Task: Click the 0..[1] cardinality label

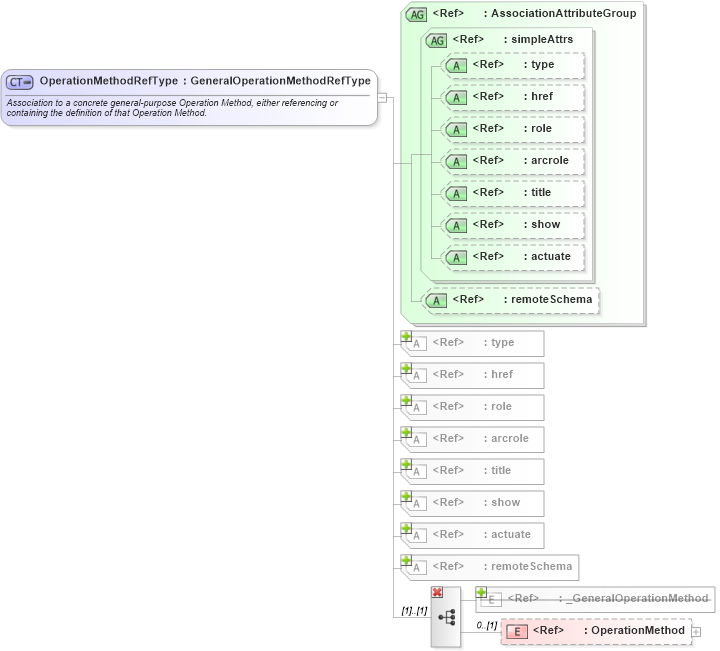Action: (x=487, y=625)
